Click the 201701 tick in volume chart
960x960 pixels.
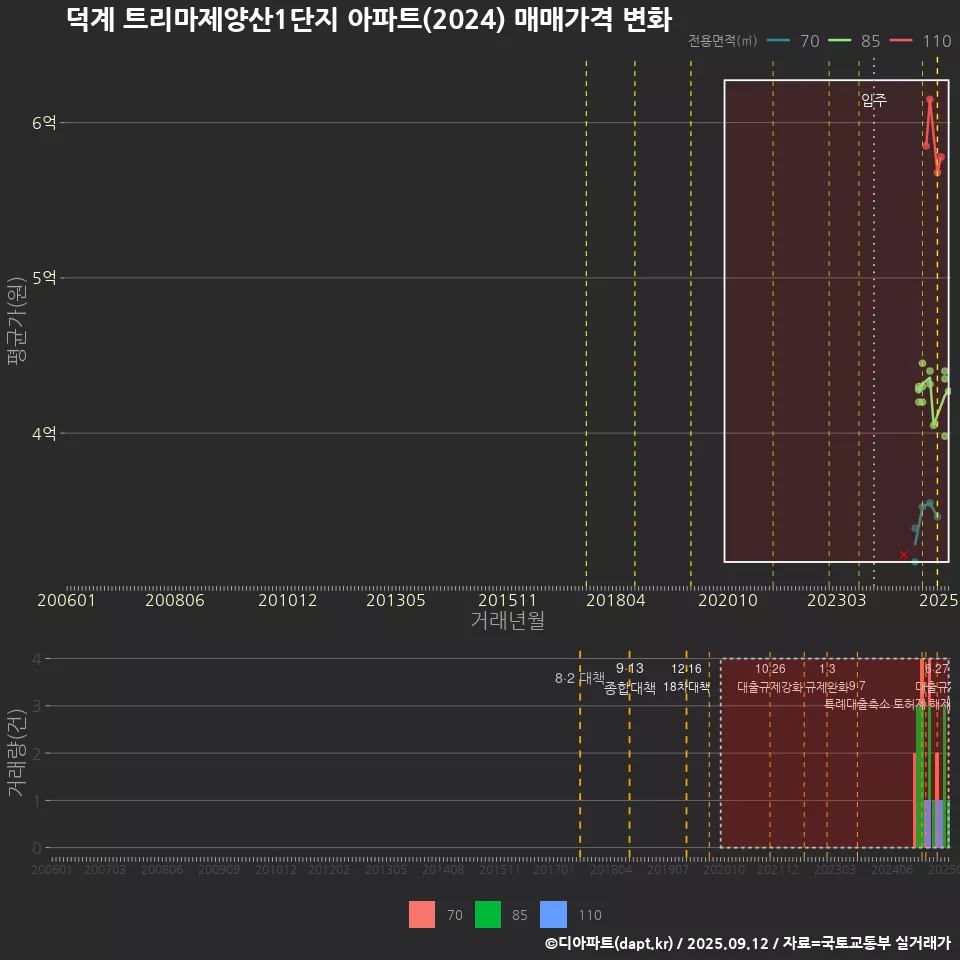pyautogui.click(x=553, y=869)
